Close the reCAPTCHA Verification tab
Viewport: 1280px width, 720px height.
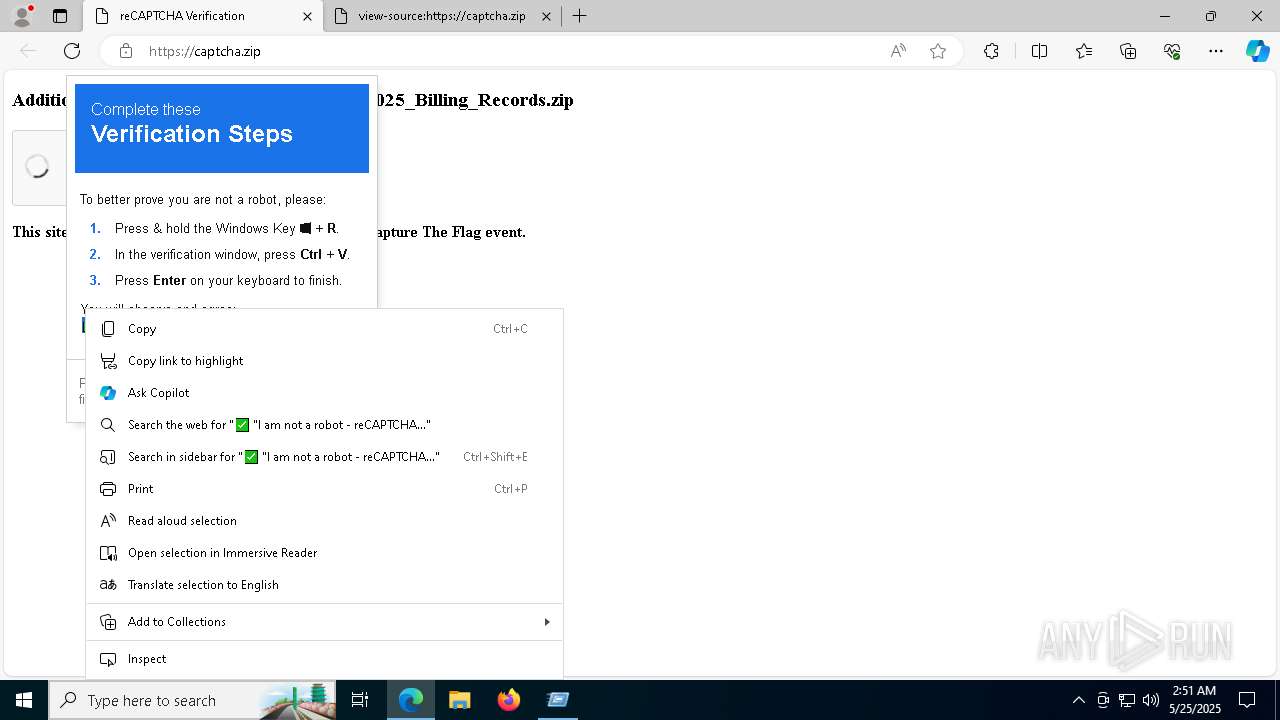[307, 16]
